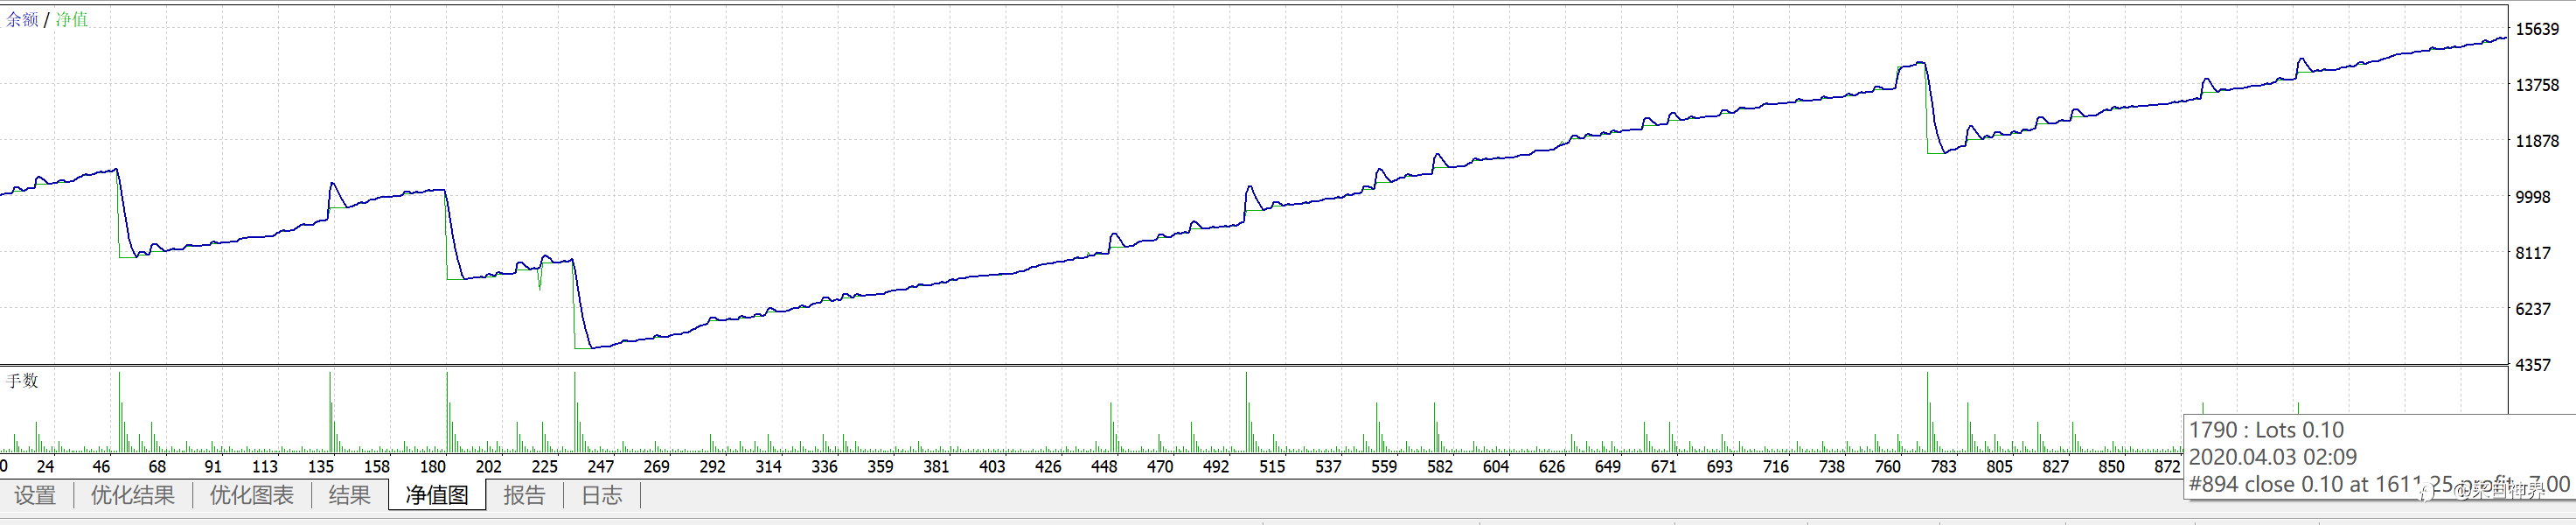Click trade number 559 on the axis
2576x525 pixels.
1385,466
